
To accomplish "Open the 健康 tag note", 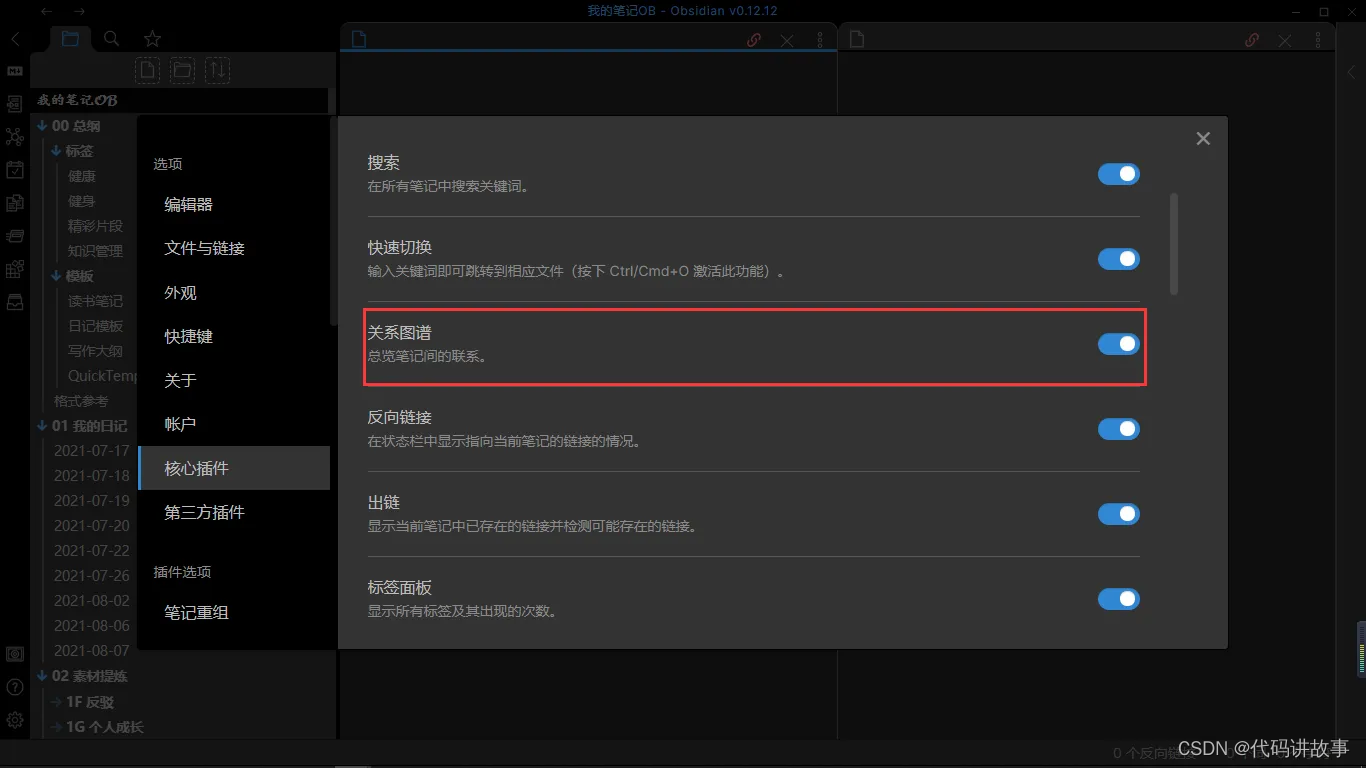I will point(82,176).
